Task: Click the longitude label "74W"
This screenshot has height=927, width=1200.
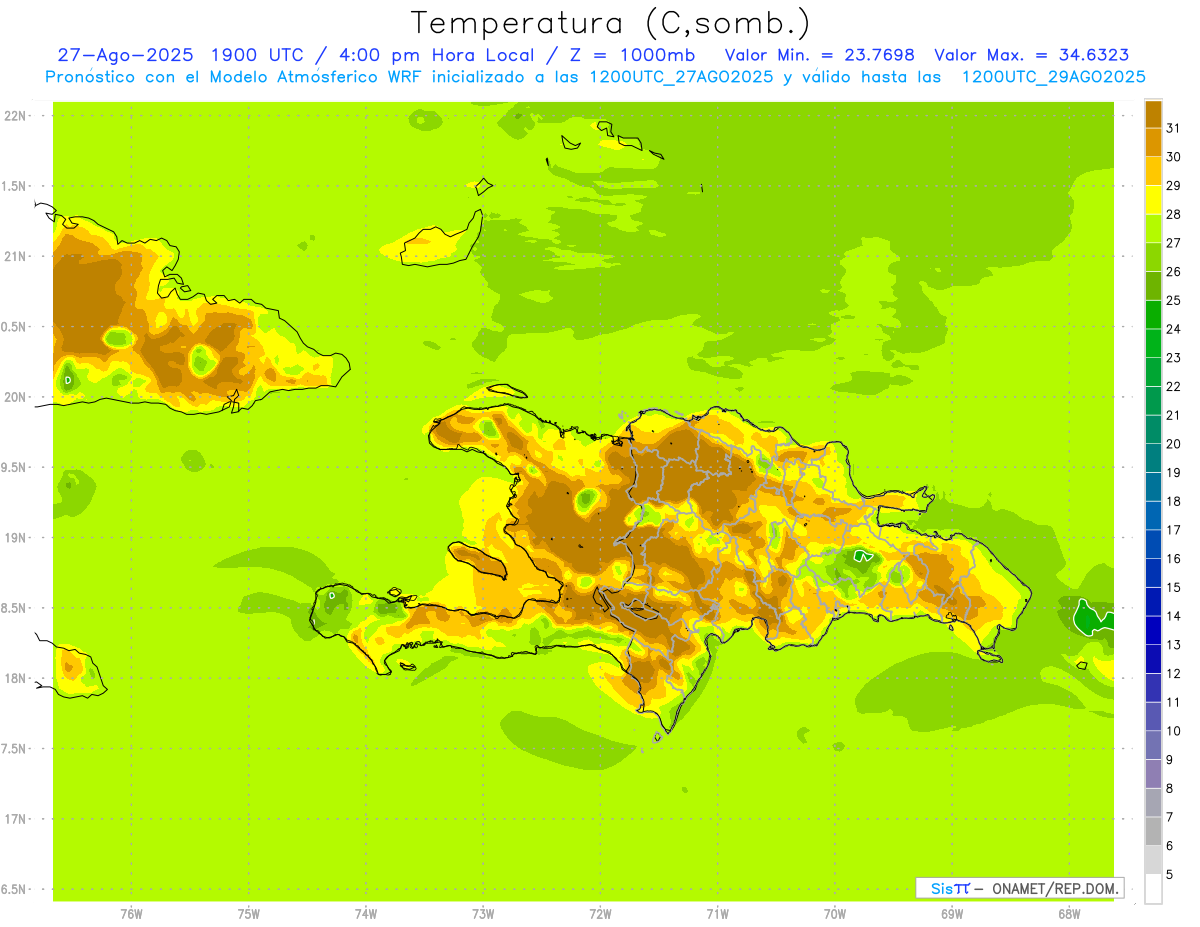Action: pyautogui.click(x=366, y=914)
